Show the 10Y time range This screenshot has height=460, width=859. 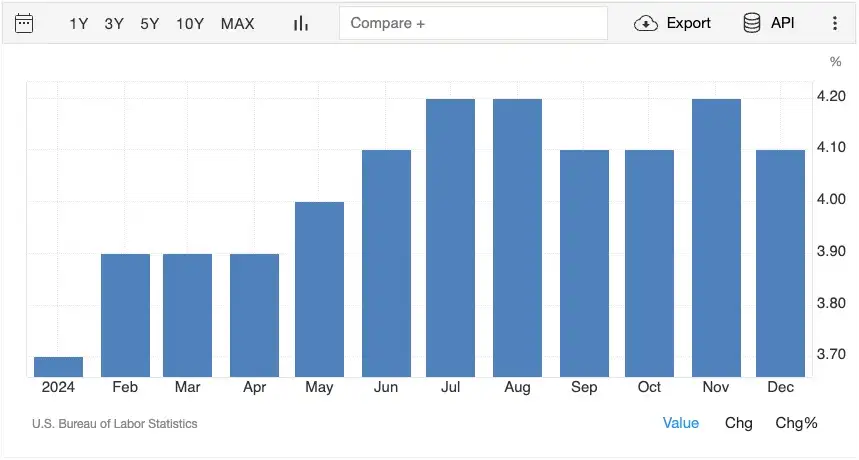pyautogui.click(x=190, y=23)
